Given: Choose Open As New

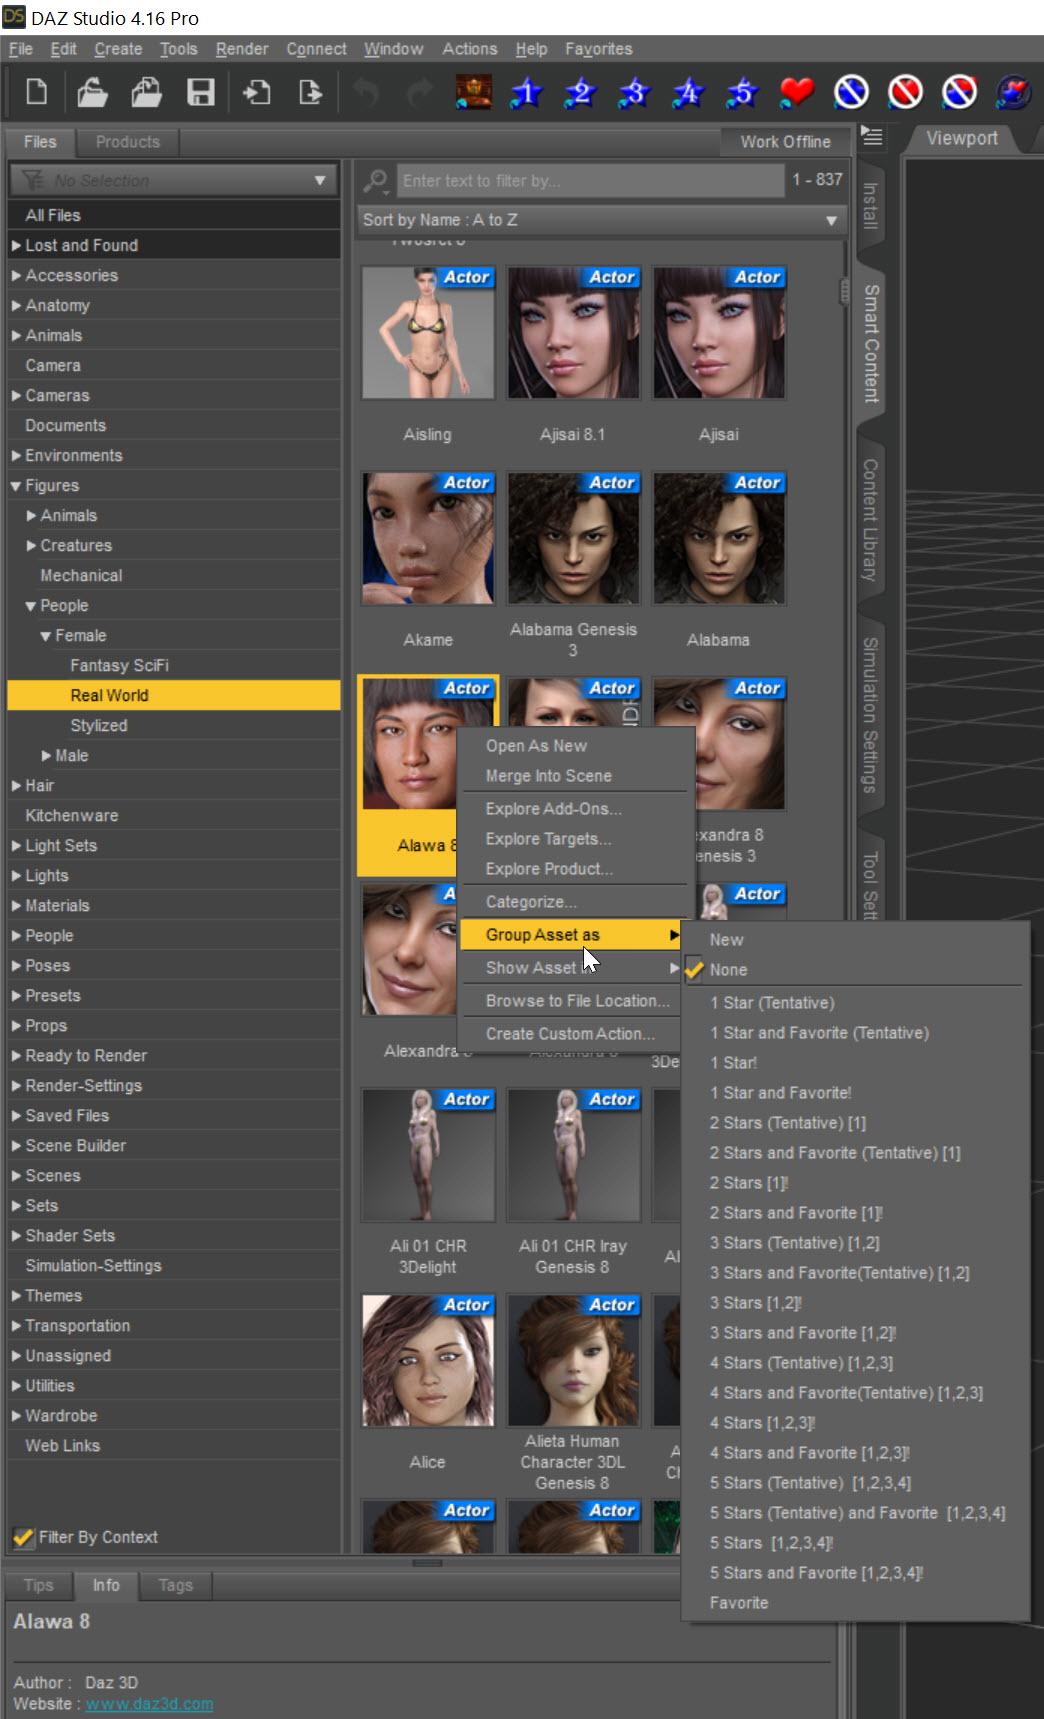Looking at the screenshot, I should point(536,746).
